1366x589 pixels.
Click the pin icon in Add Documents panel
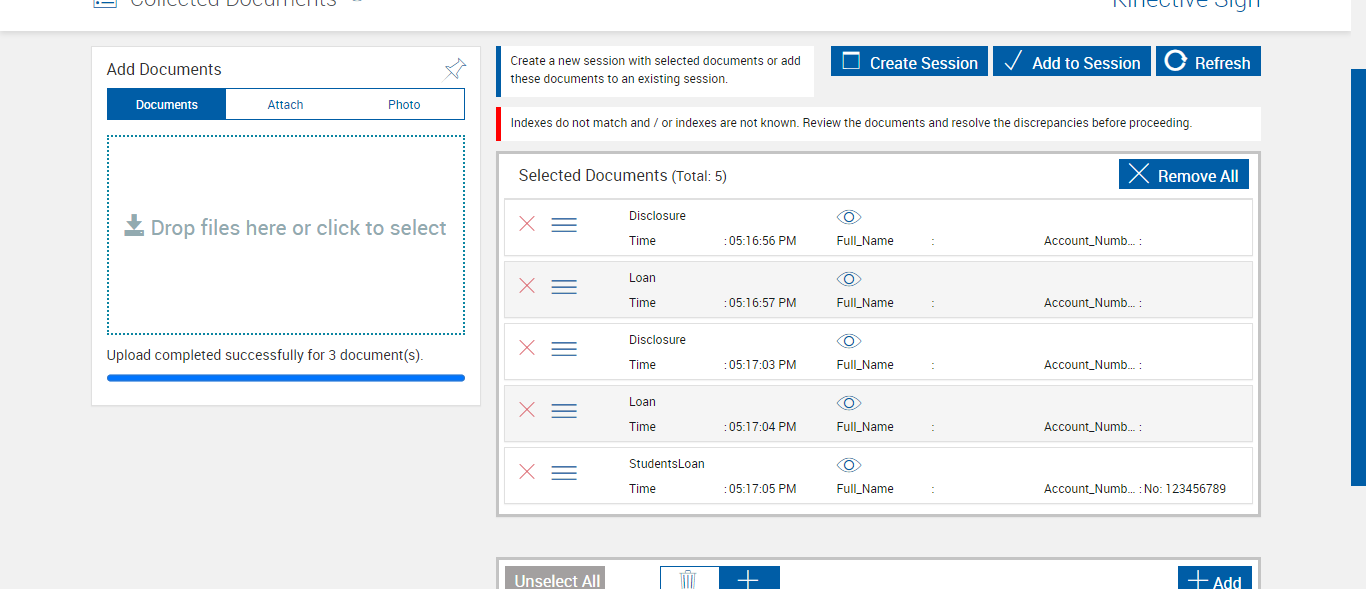(x=455, y=69)
